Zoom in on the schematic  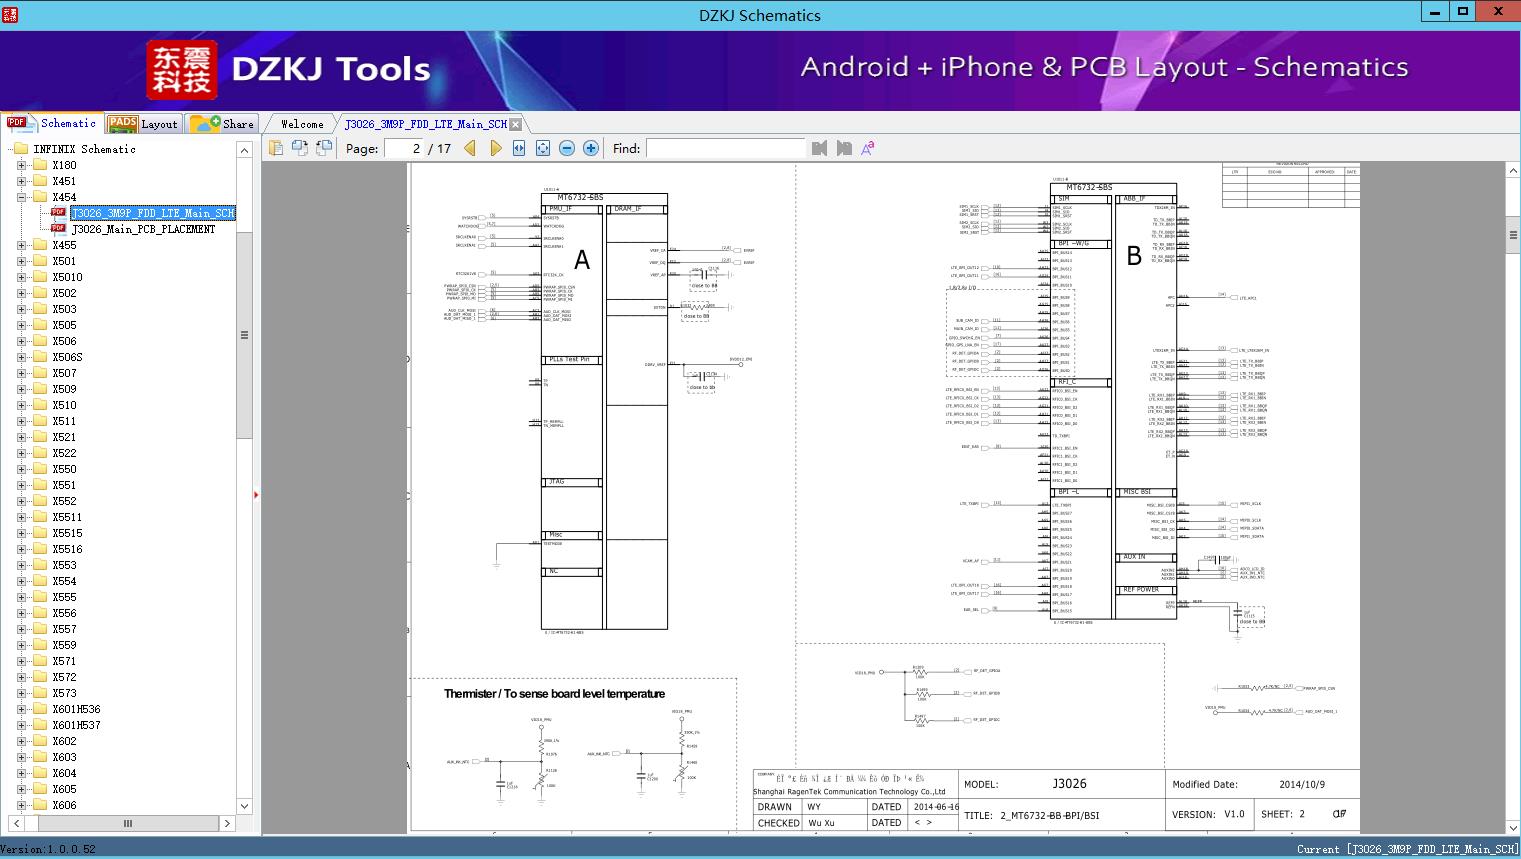coord(591,148)
